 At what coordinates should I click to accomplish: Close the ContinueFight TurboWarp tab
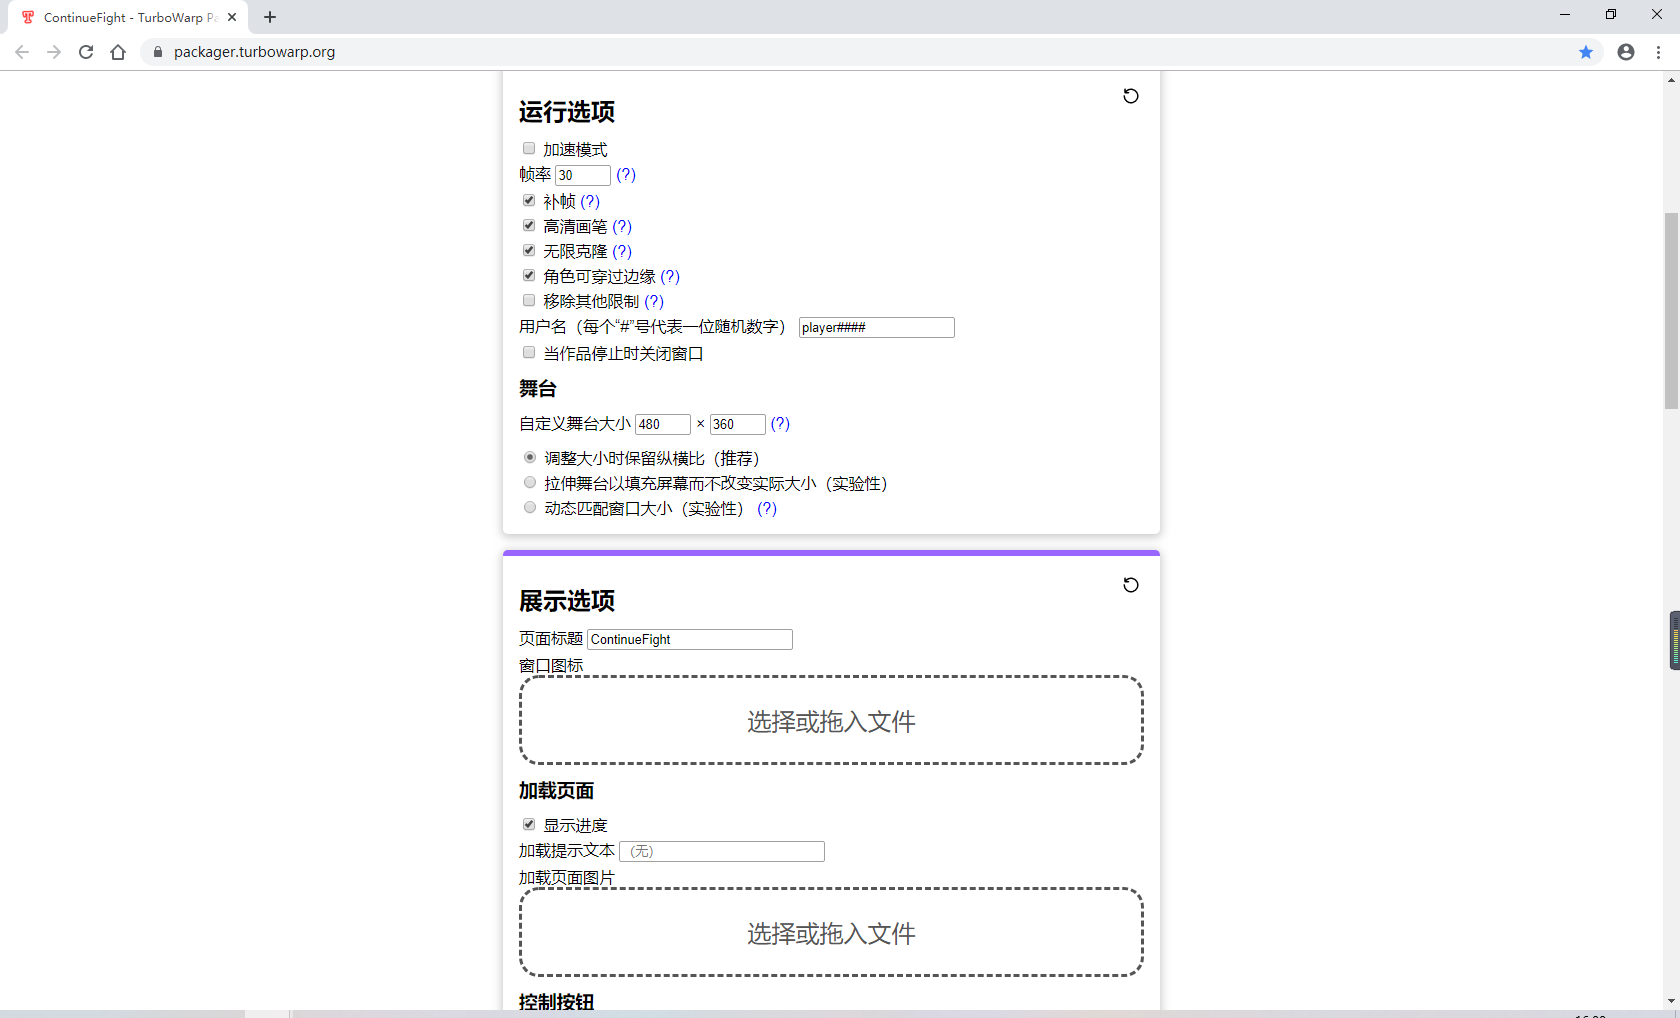[x=232, y=17]
